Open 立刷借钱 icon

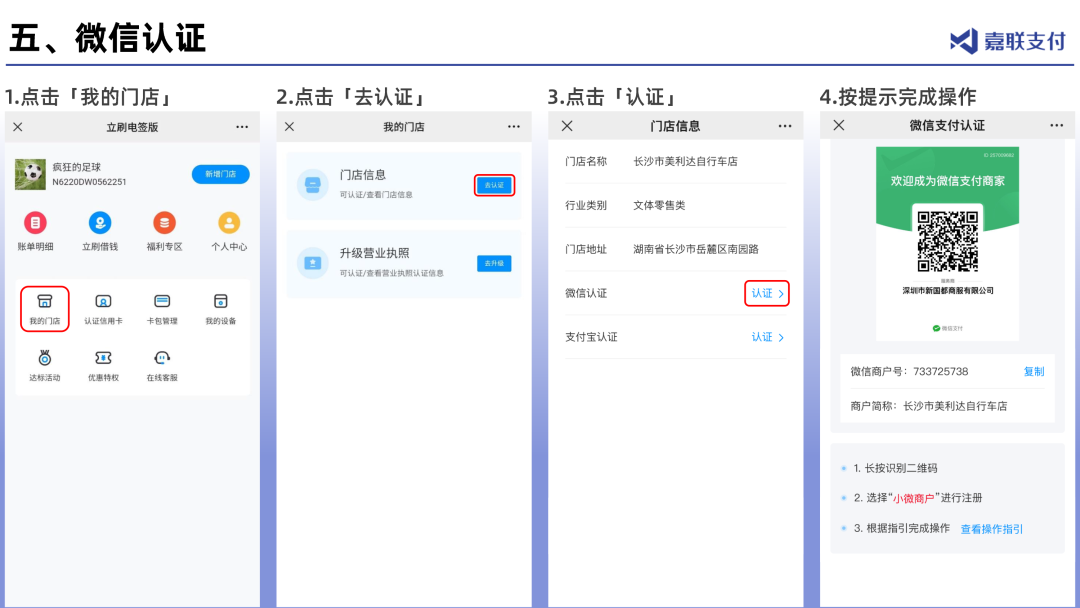(x=100, y=223)
